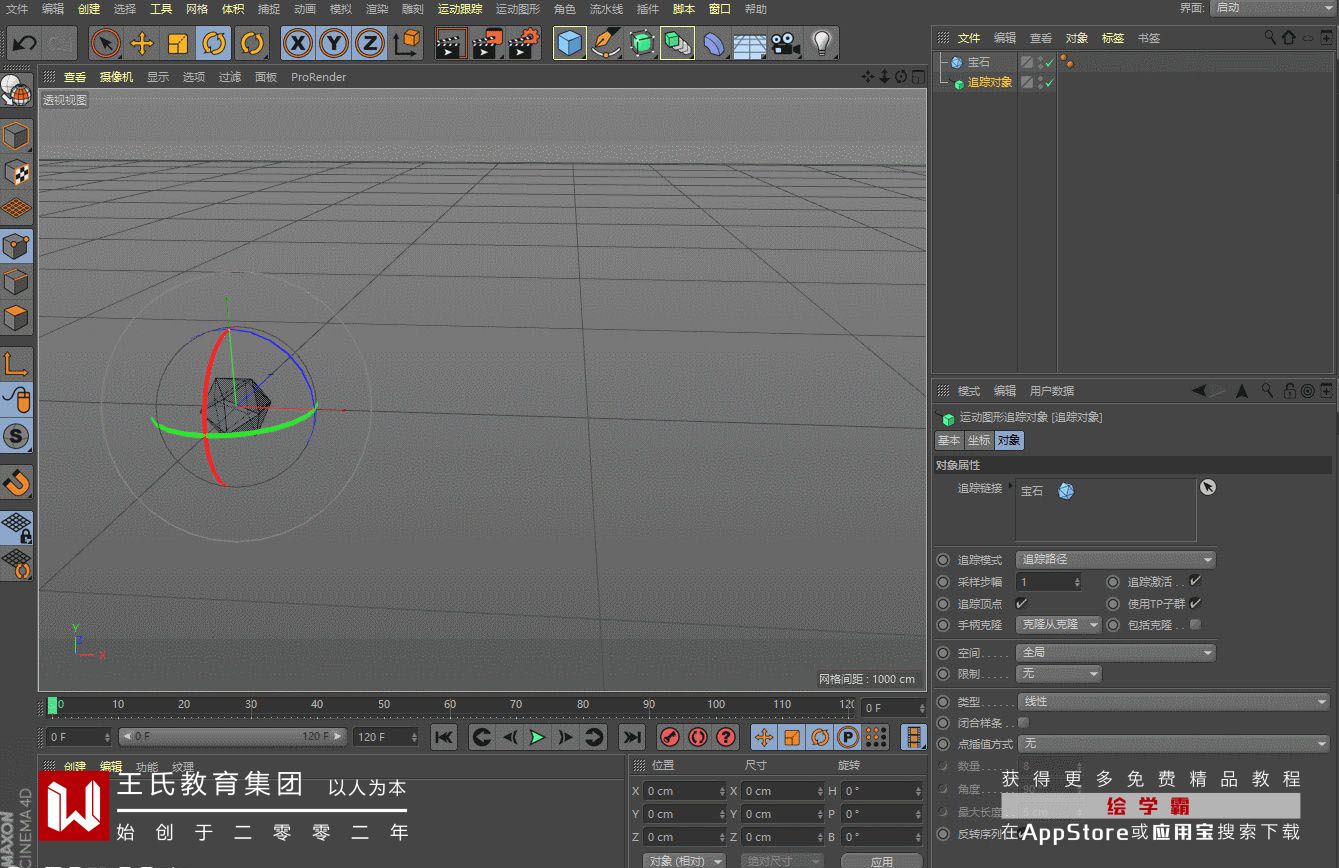Open the 类型 dropdown set to 线性
The height and width of the screenshot is (868, 1339).
(x=1173, y=702)
